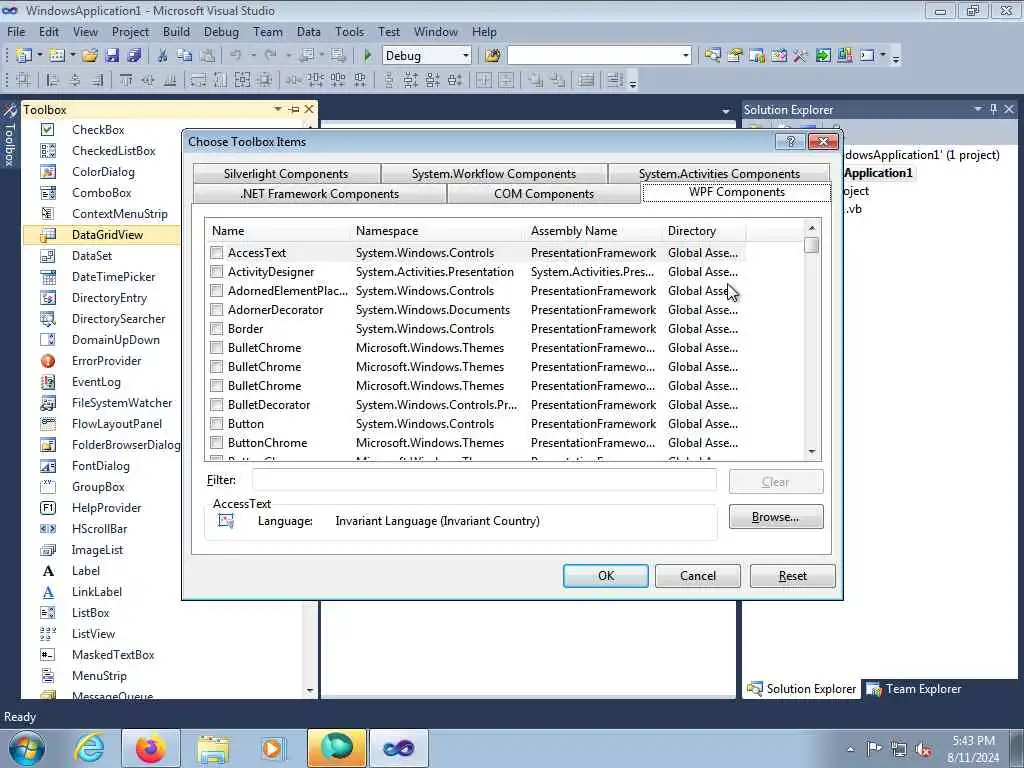The height and width of the screenshot is (768, 1024).
Task: Open the Find combo box dropdown arrow
Action: coord(686,56)
